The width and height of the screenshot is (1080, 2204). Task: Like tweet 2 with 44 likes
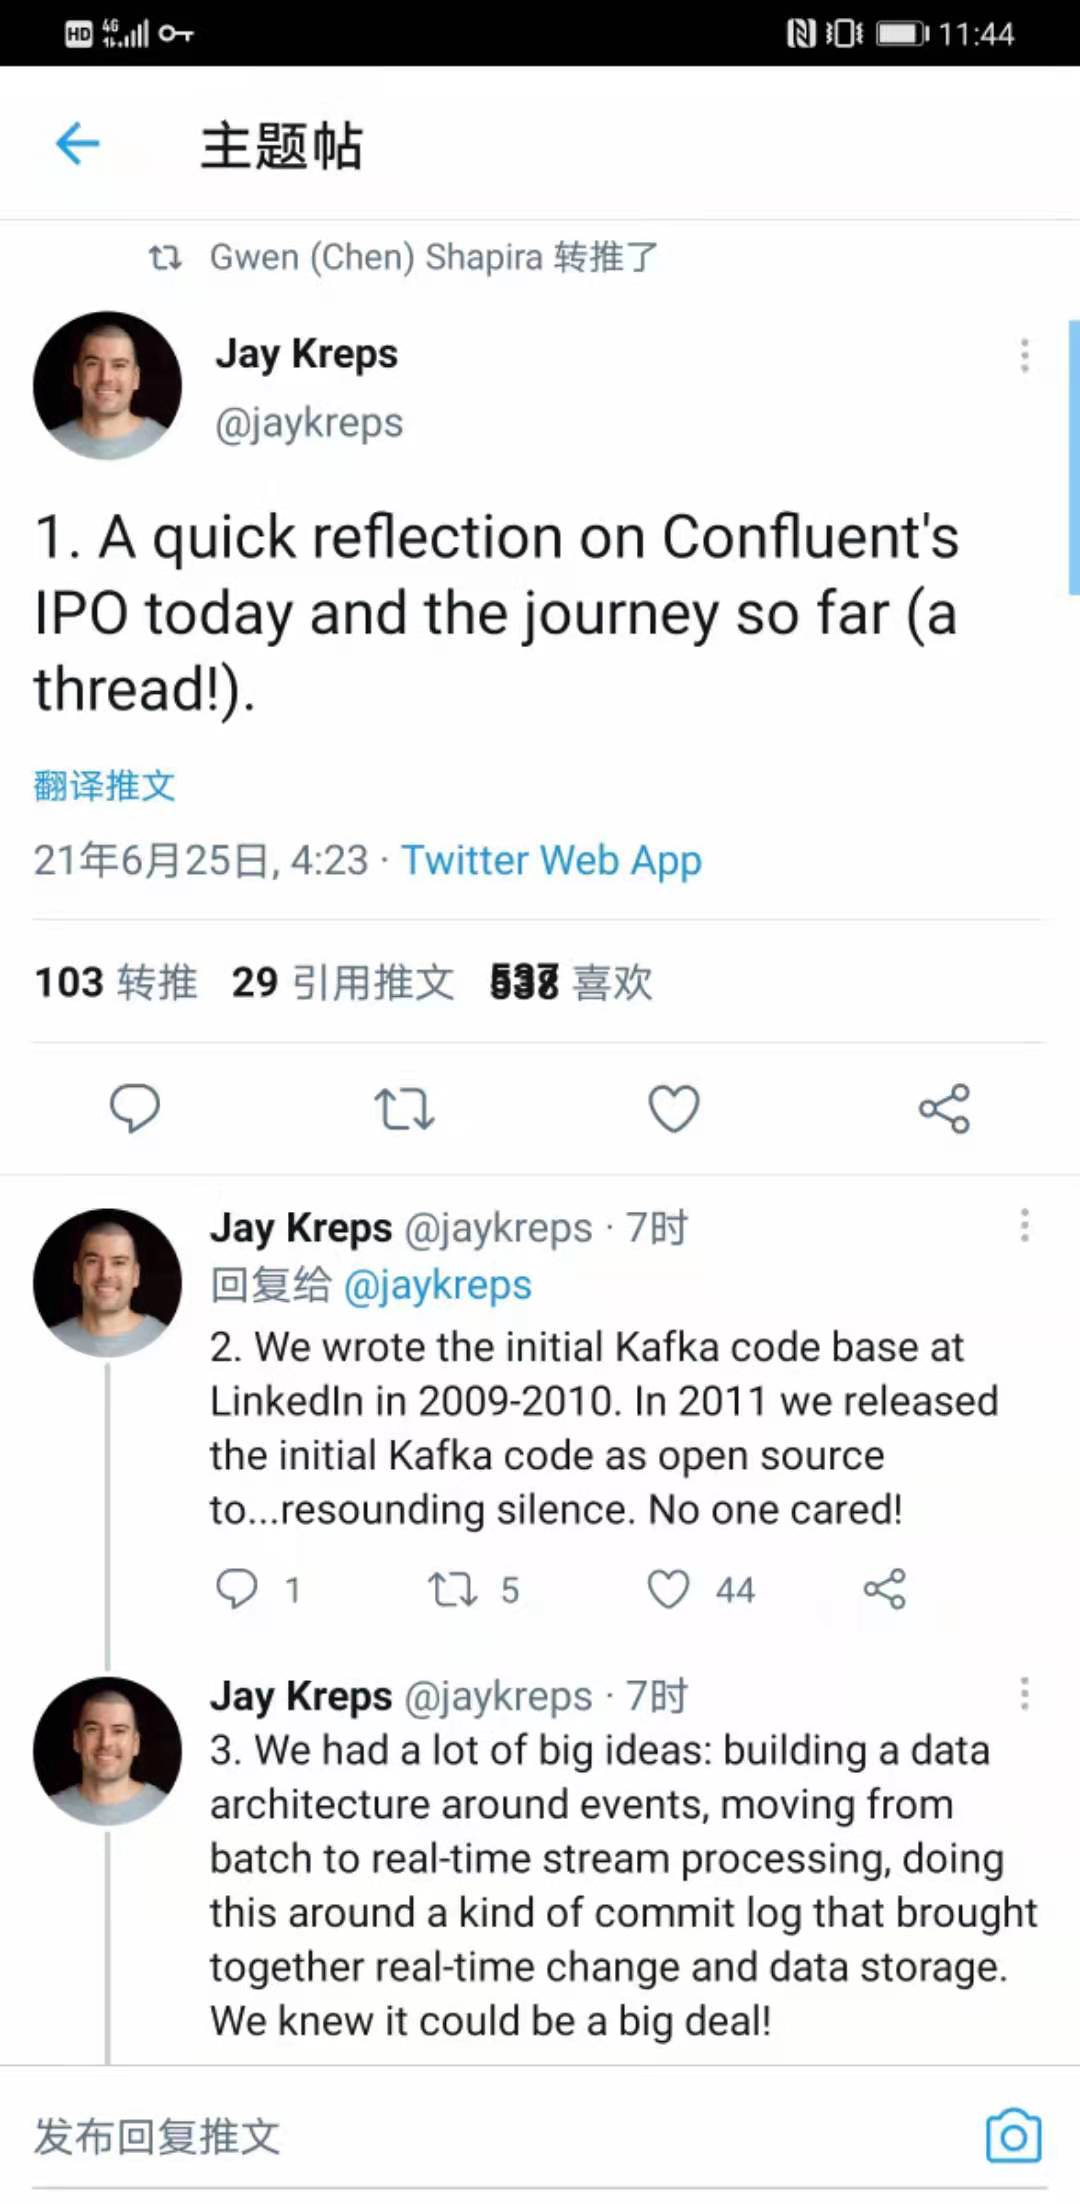tap(668, 1588)
